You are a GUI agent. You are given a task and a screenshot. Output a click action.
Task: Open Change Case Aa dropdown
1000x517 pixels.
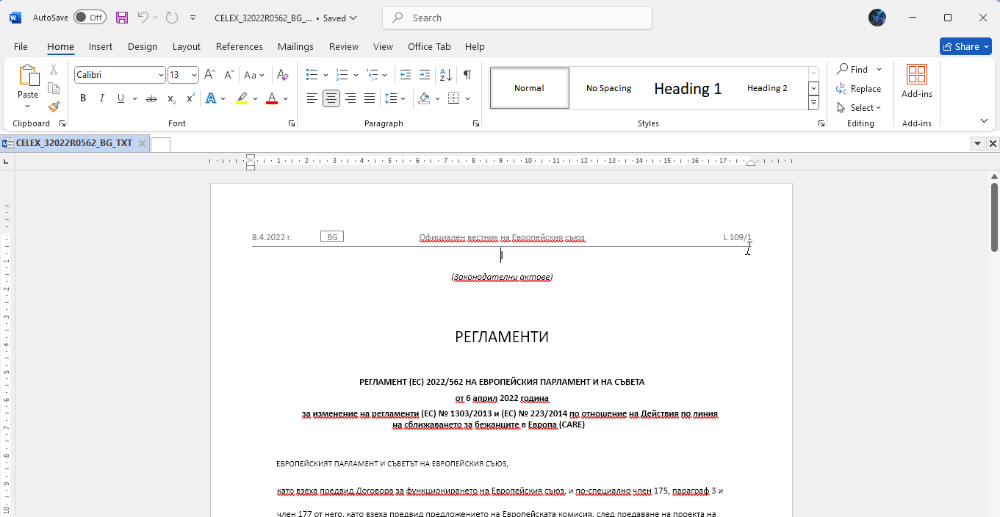[x=254, y=75]
